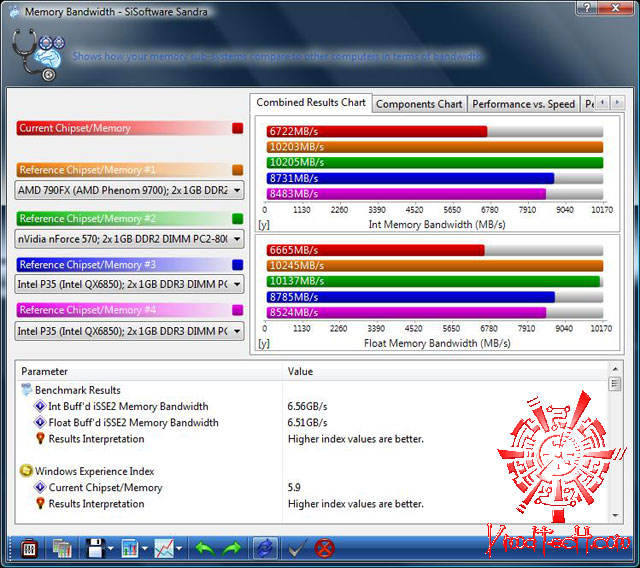The image size is (640, 568).
Task: Click the Parameter column header
Action: (149, 371)
